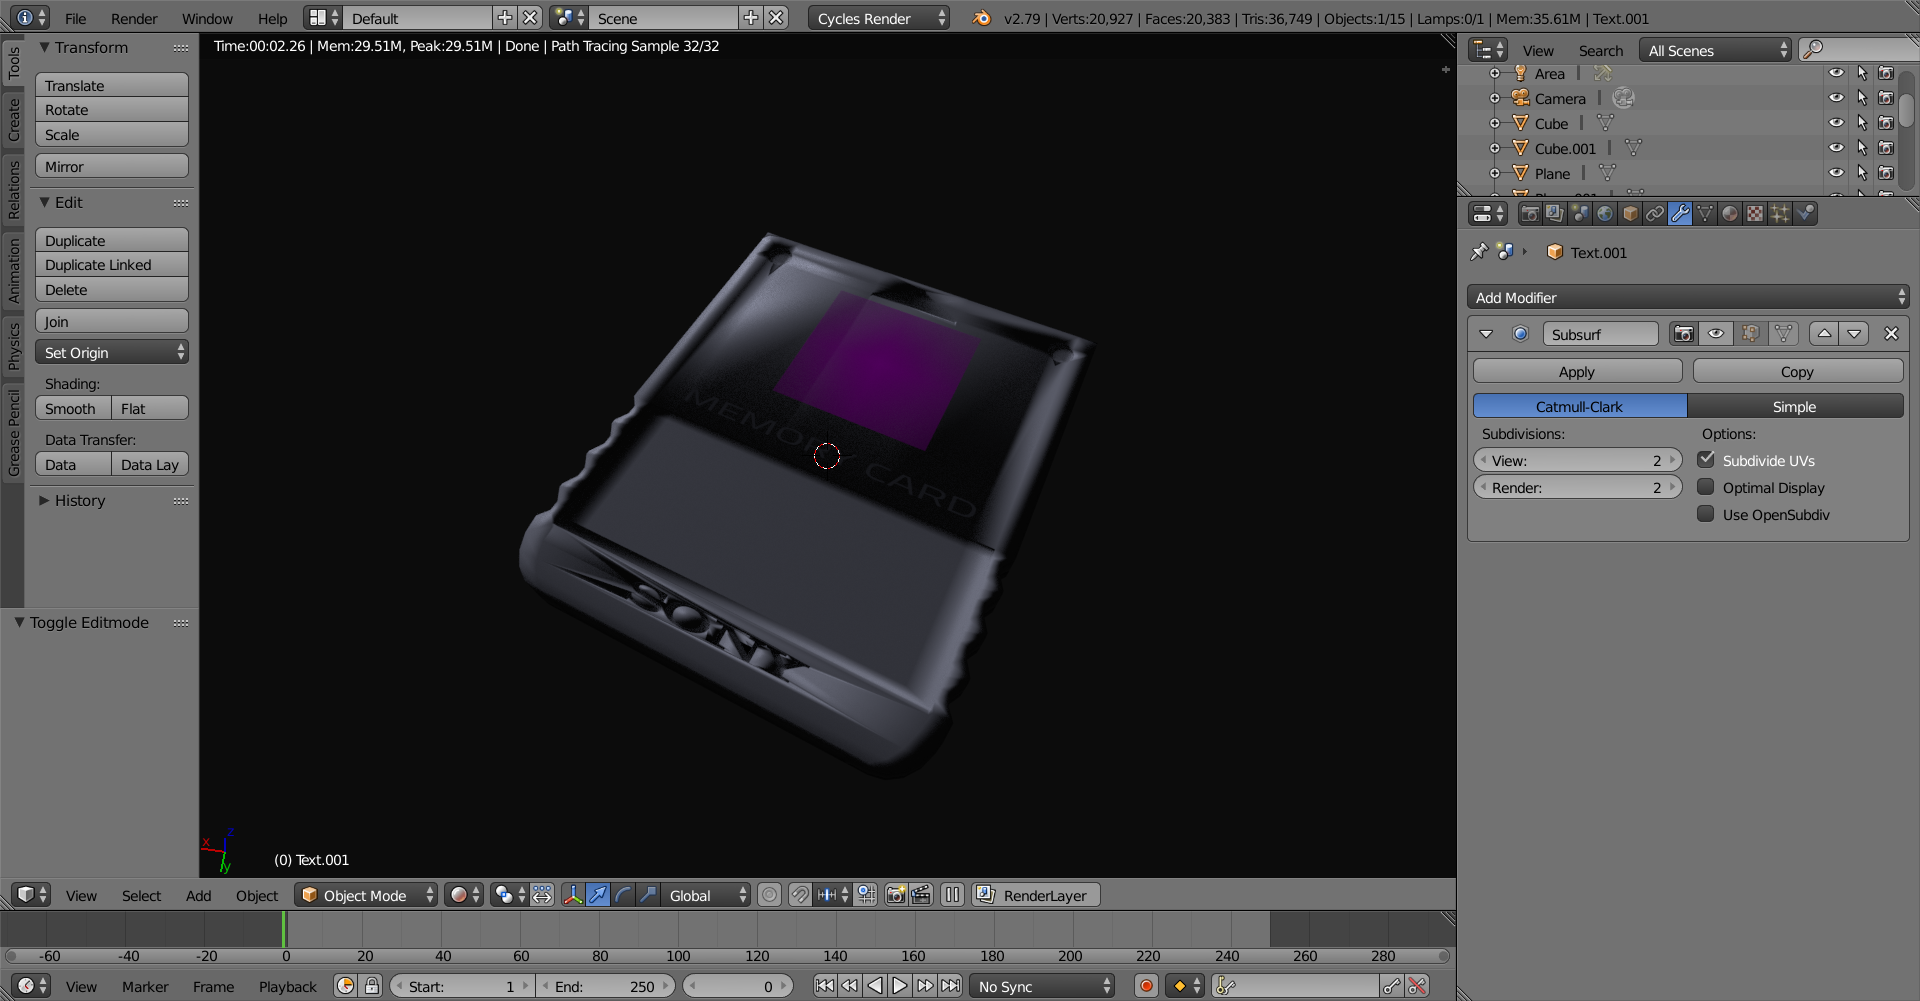This screenshot has width=1920, height=1001.
Task: Play the animation forward
Action: (900, 986)
